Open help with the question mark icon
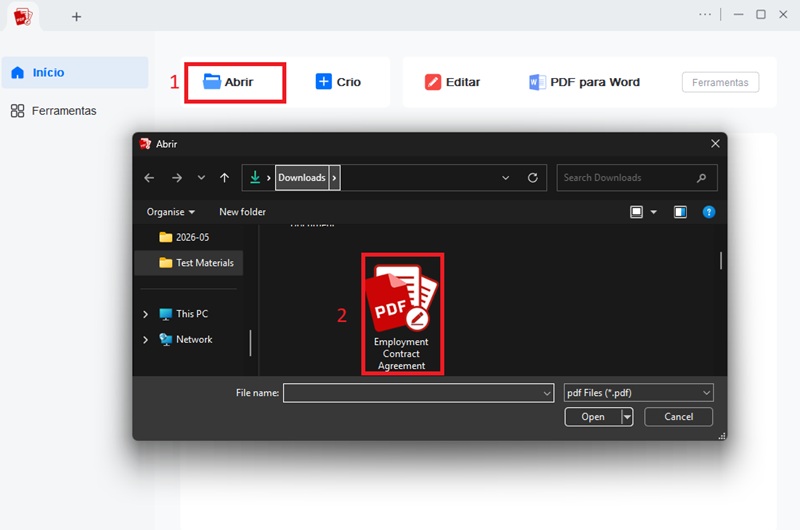The image size is (800, 530). (x=709, y=212)
